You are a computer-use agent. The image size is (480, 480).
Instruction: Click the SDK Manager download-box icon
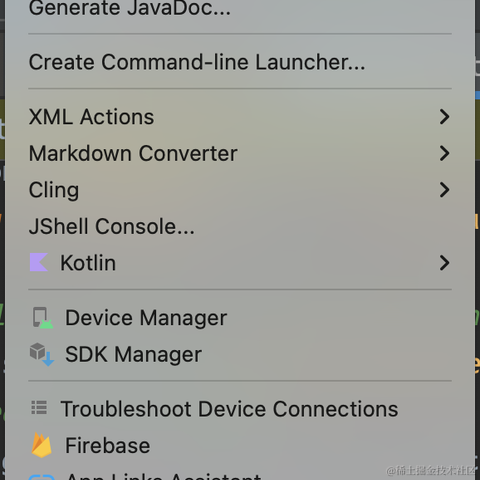(42, 354)
